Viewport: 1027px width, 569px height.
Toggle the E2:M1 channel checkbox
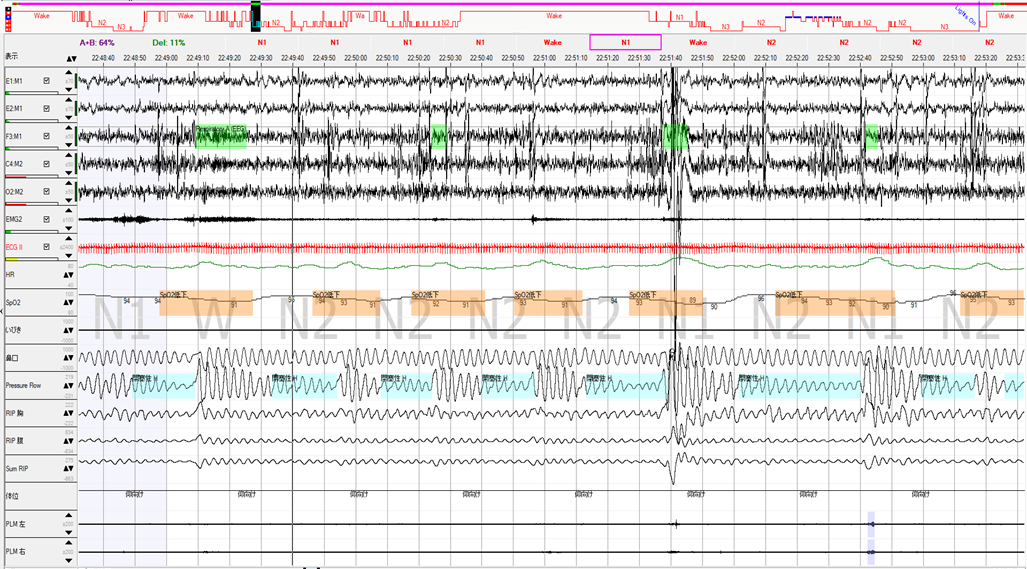47,109
